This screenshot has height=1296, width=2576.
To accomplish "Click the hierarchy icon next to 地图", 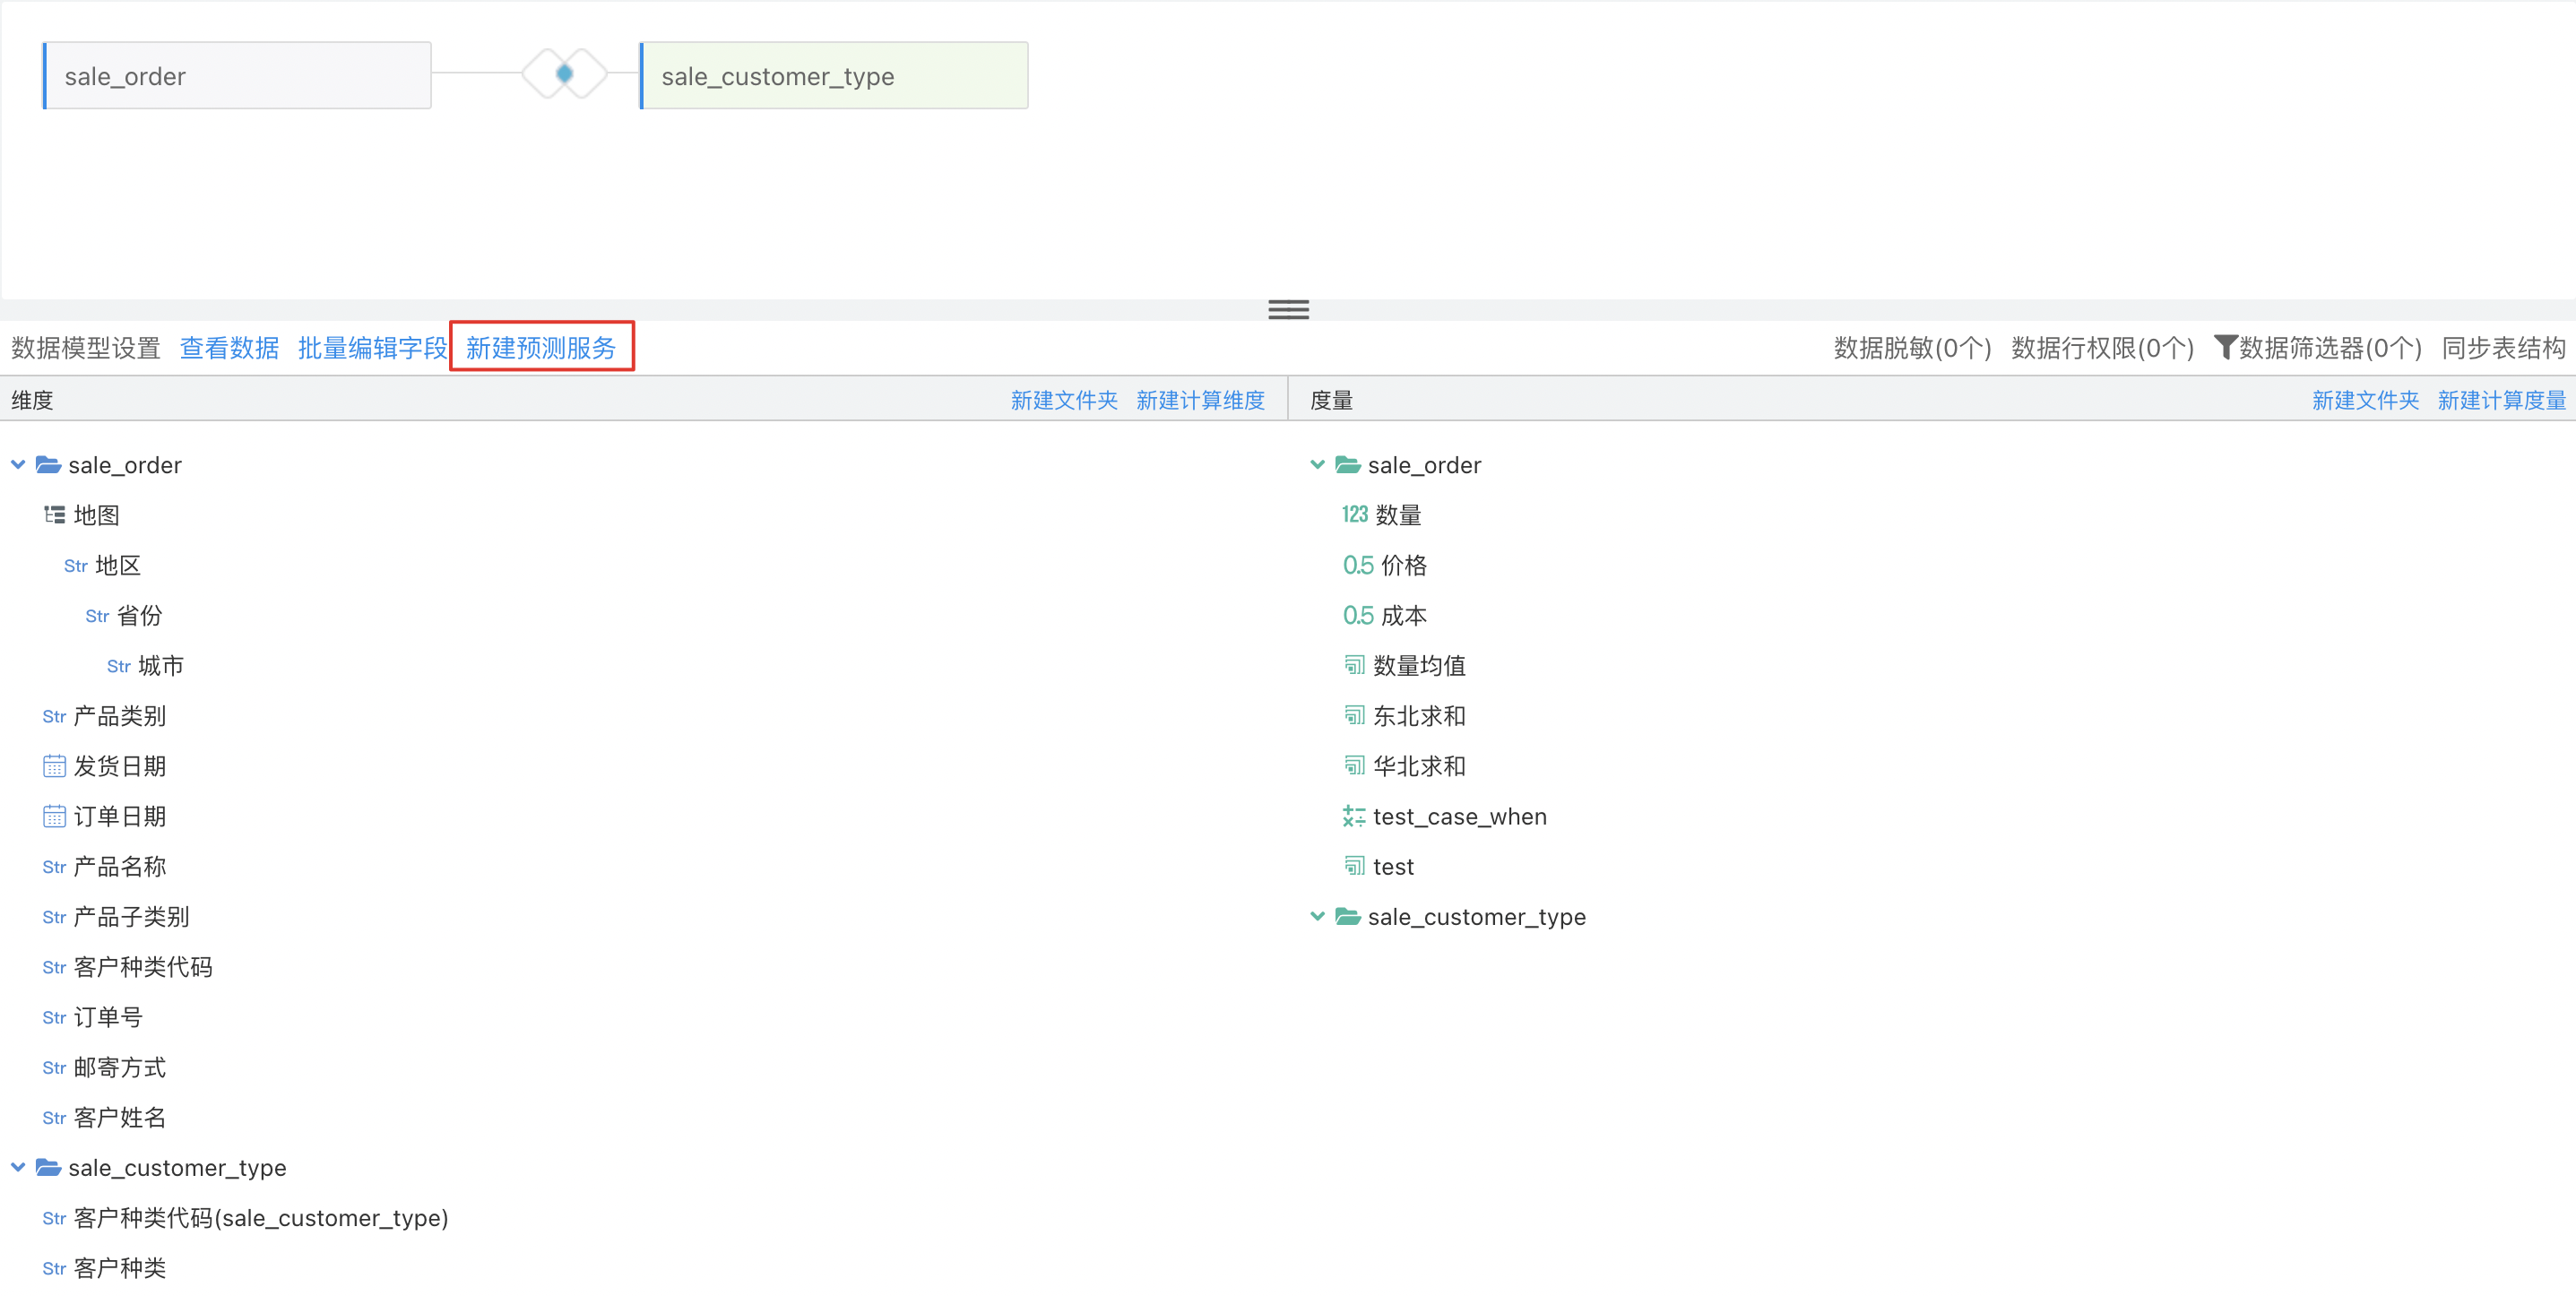I will [54, 515].
